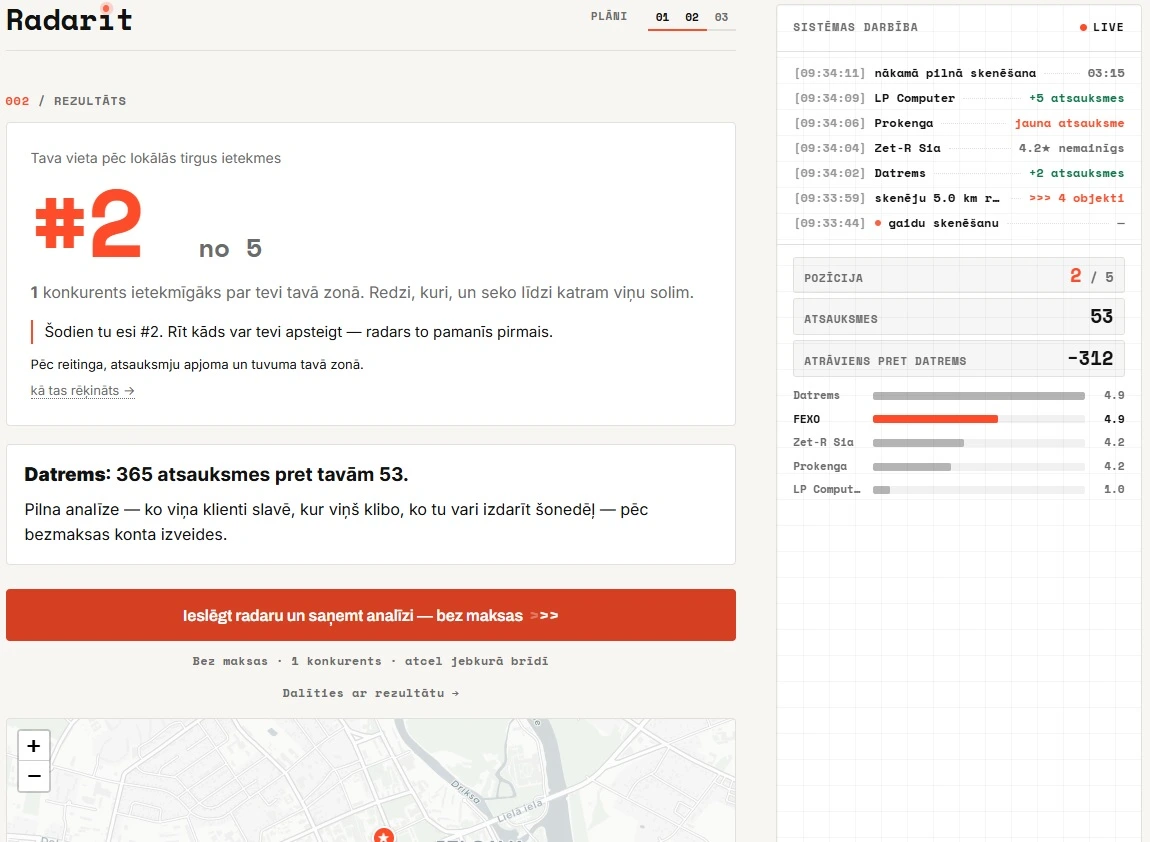Open the Radarit logo home link
This screenshot has width=1150, height=842.
coord(69,19)
